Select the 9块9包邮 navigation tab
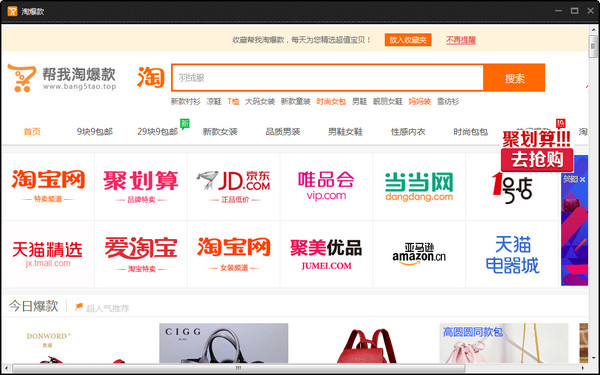The image size is (600, 375). click(x=95, y=132)
